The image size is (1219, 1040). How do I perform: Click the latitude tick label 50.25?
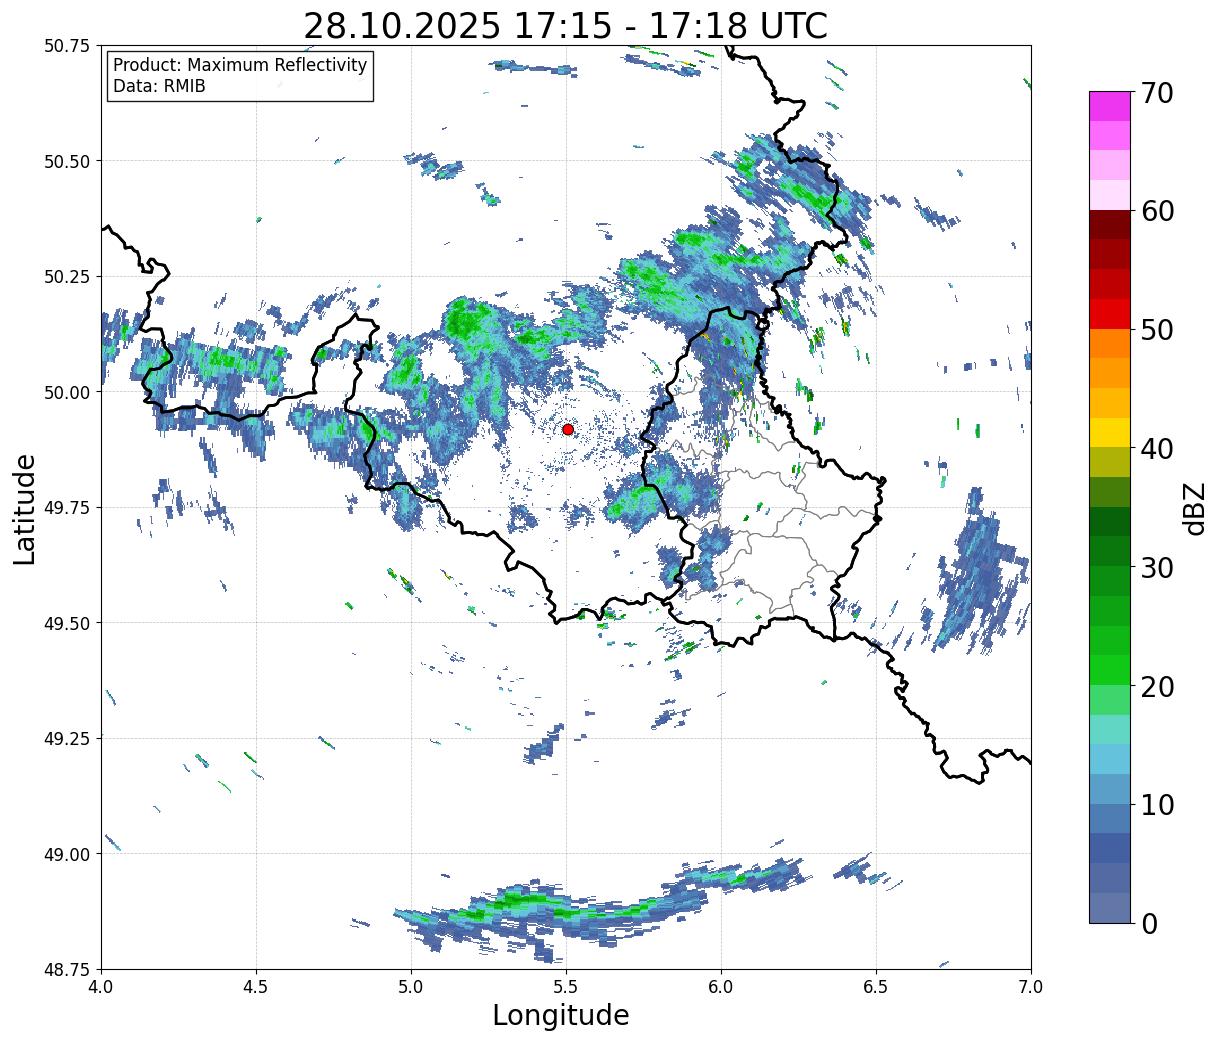pos(67,277)
